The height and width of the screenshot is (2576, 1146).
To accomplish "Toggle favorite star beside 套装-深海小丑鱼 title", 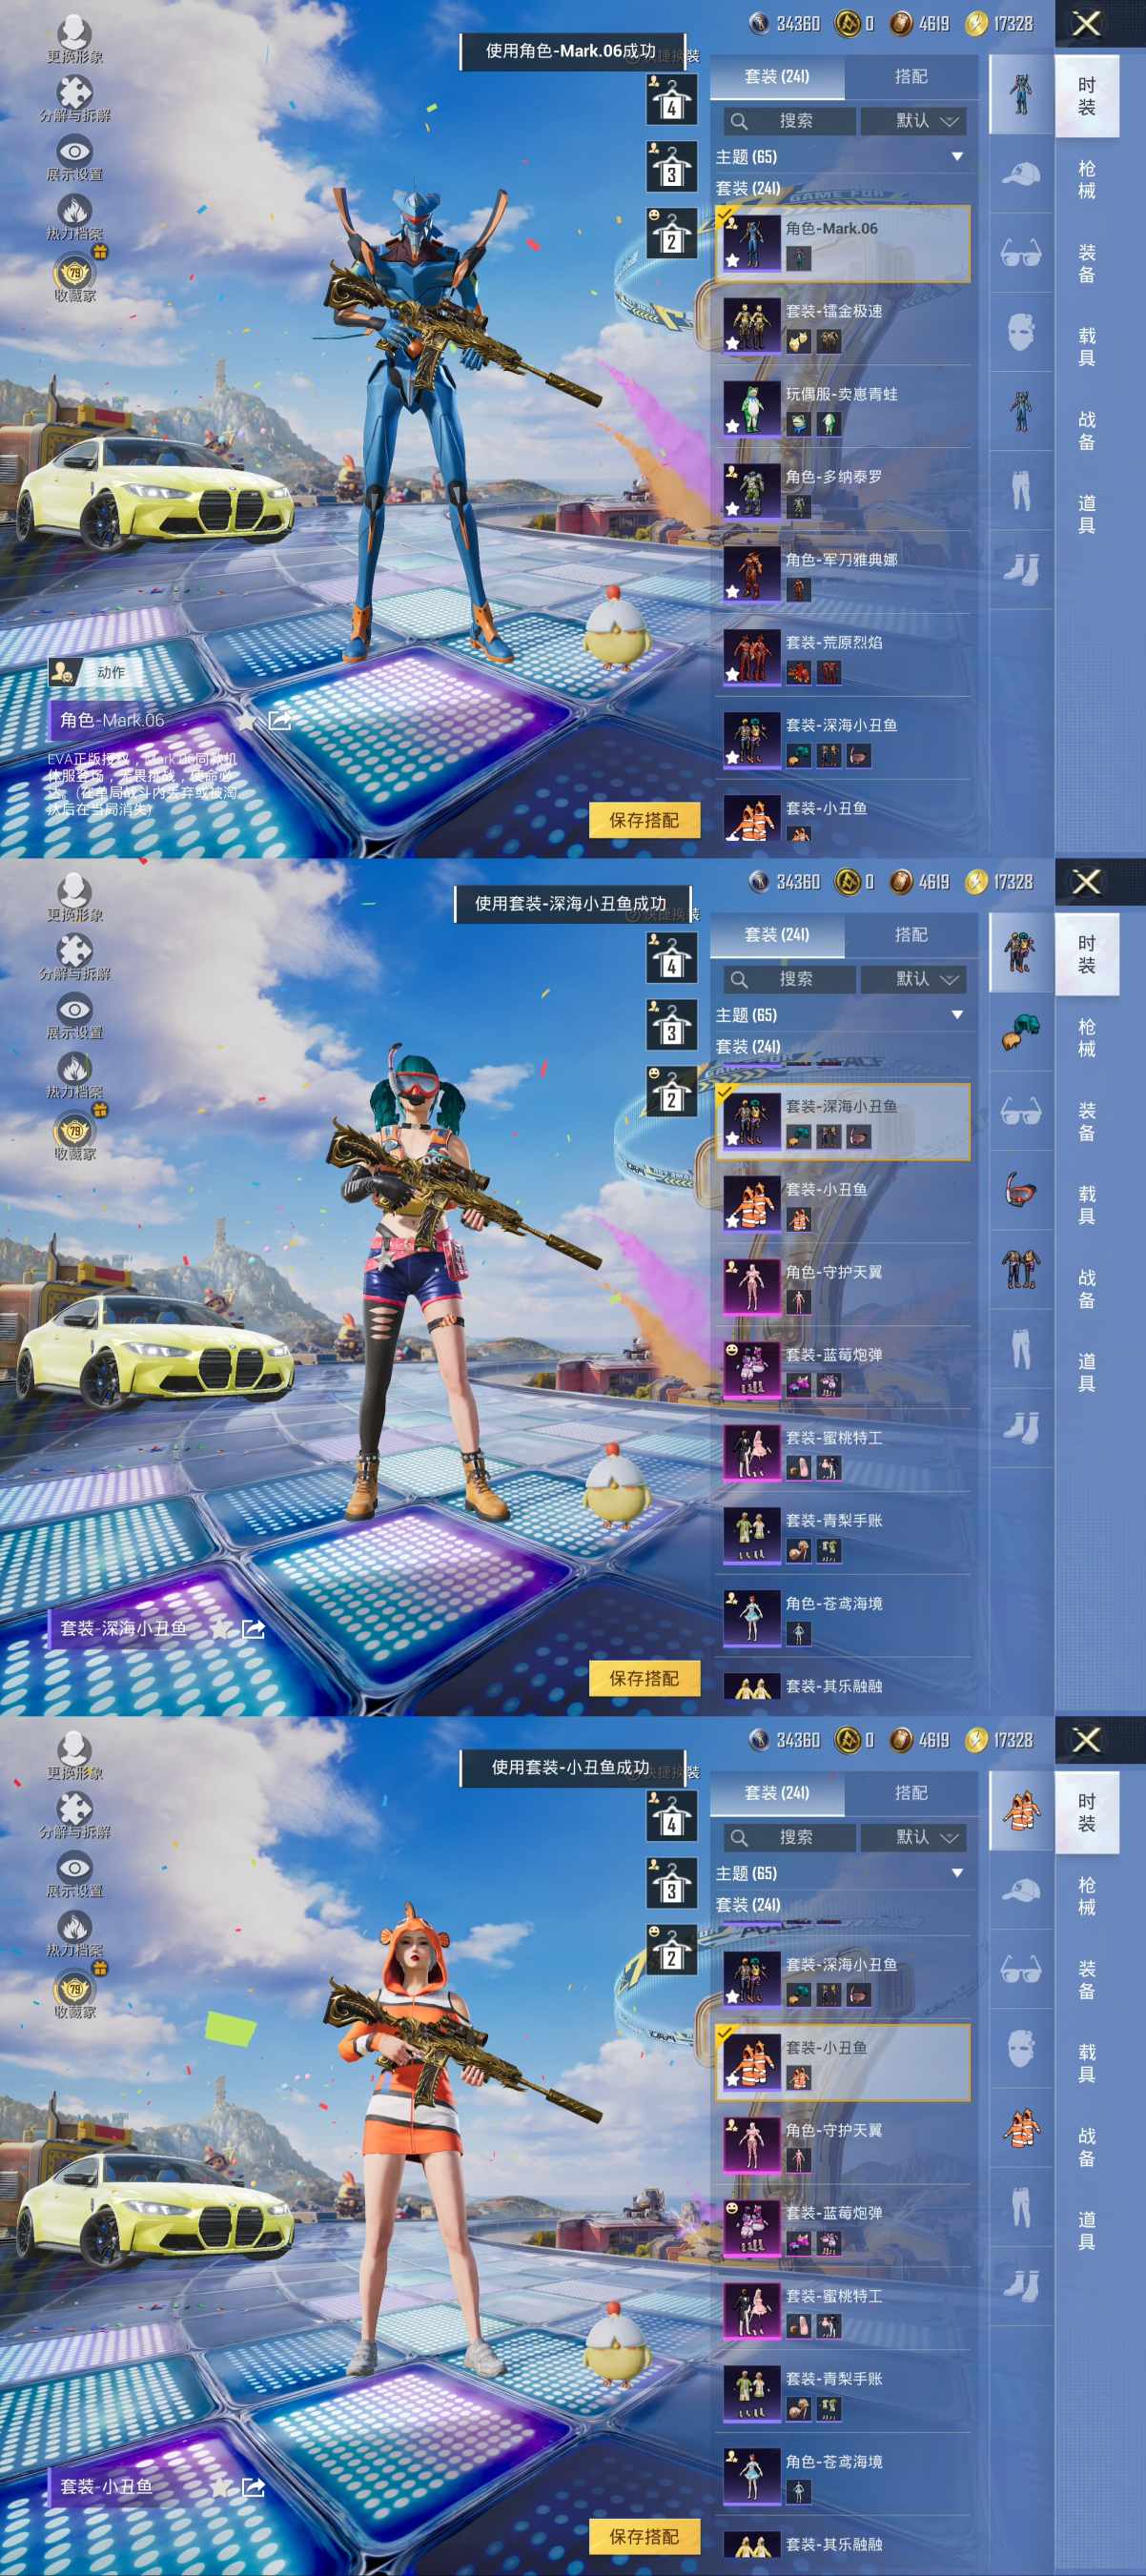I will (x=220, y=1628).
